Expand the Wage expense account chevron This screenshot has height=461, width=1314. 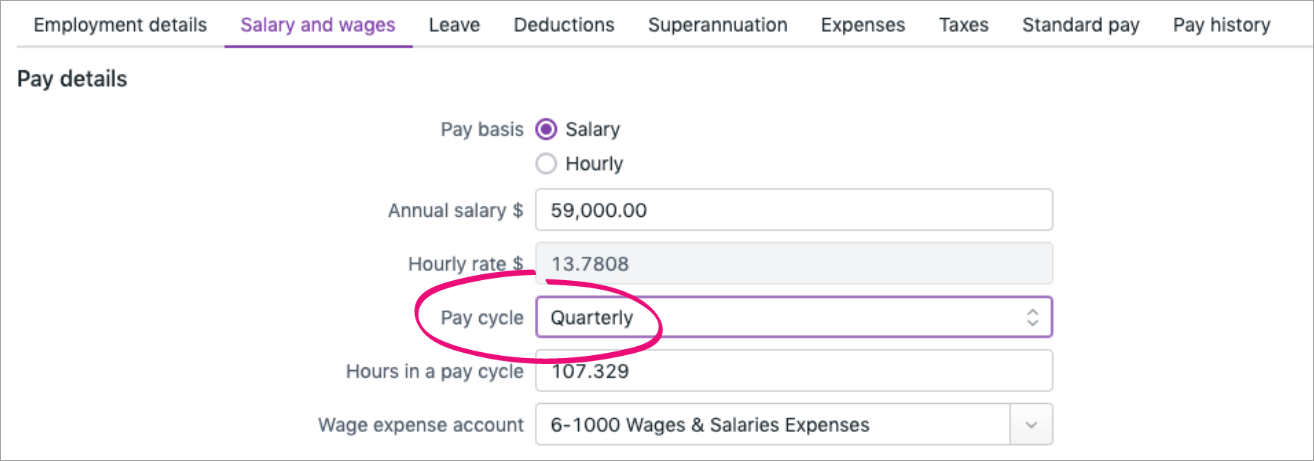[1033, 425]
